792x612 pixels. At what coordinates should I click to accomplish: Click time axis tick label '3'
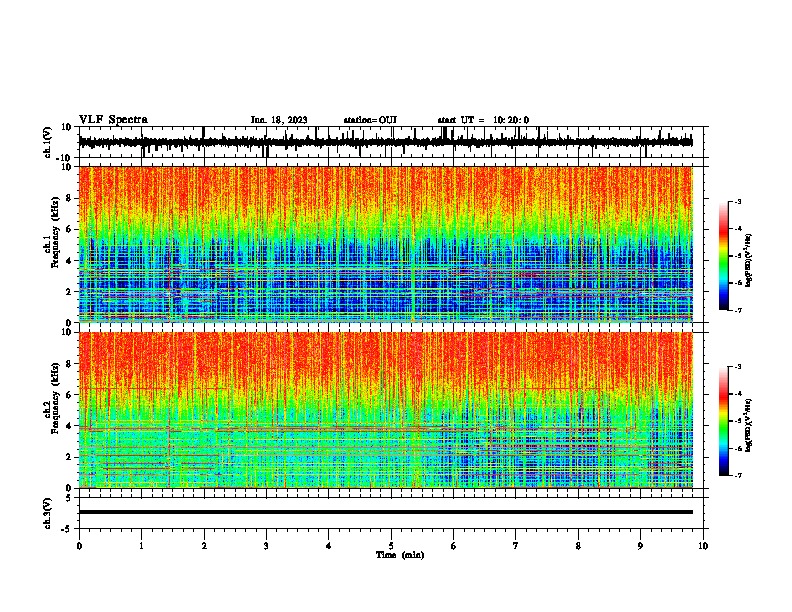point(266,546)
